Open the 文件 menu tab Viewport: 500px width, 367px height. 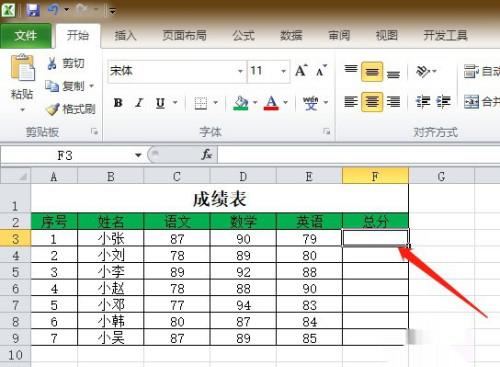[26, 35]
